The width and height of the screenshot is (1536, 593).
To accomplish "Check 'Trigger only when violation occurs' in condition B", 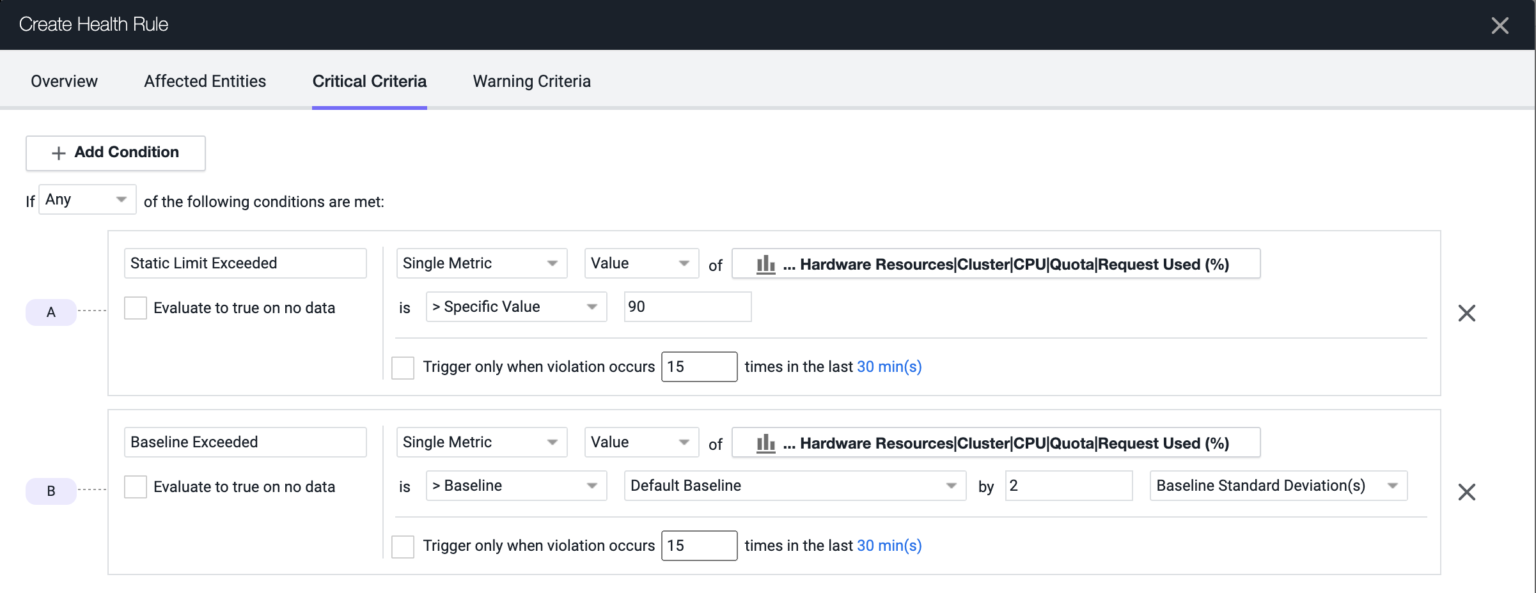I will pyautogui.click(x=403, y=547).
